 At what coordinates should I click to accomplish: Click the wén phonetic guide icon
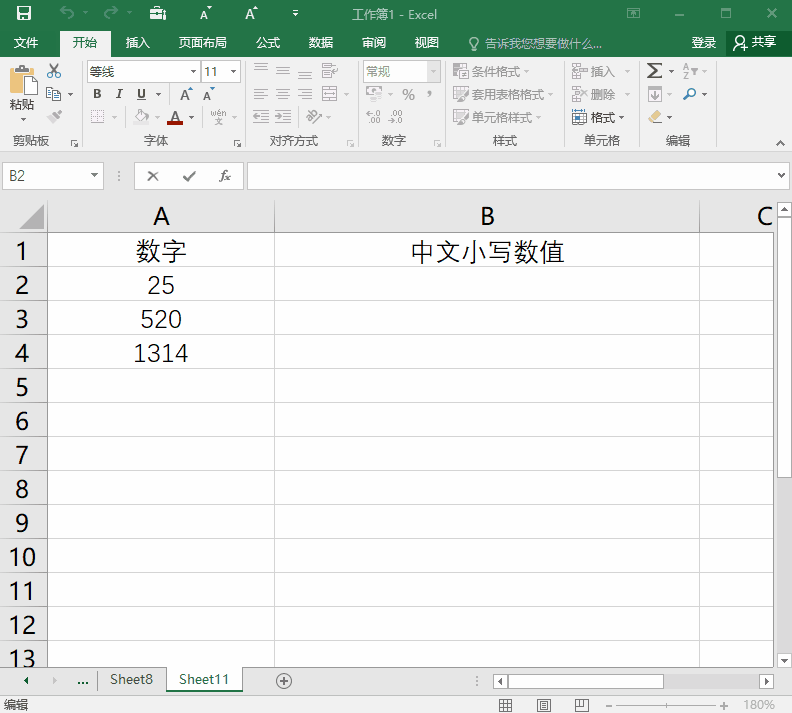click(218, 117)
